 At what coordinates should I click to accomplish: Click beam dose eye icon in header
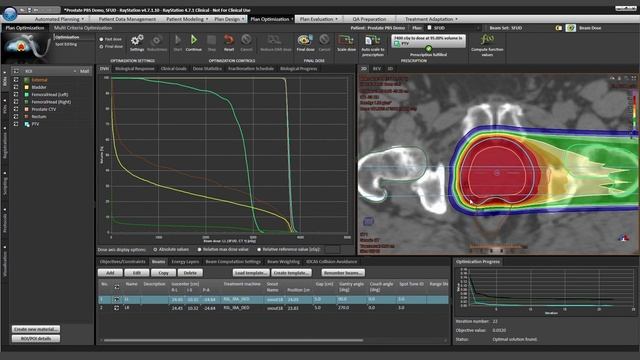tap(571, 28)
